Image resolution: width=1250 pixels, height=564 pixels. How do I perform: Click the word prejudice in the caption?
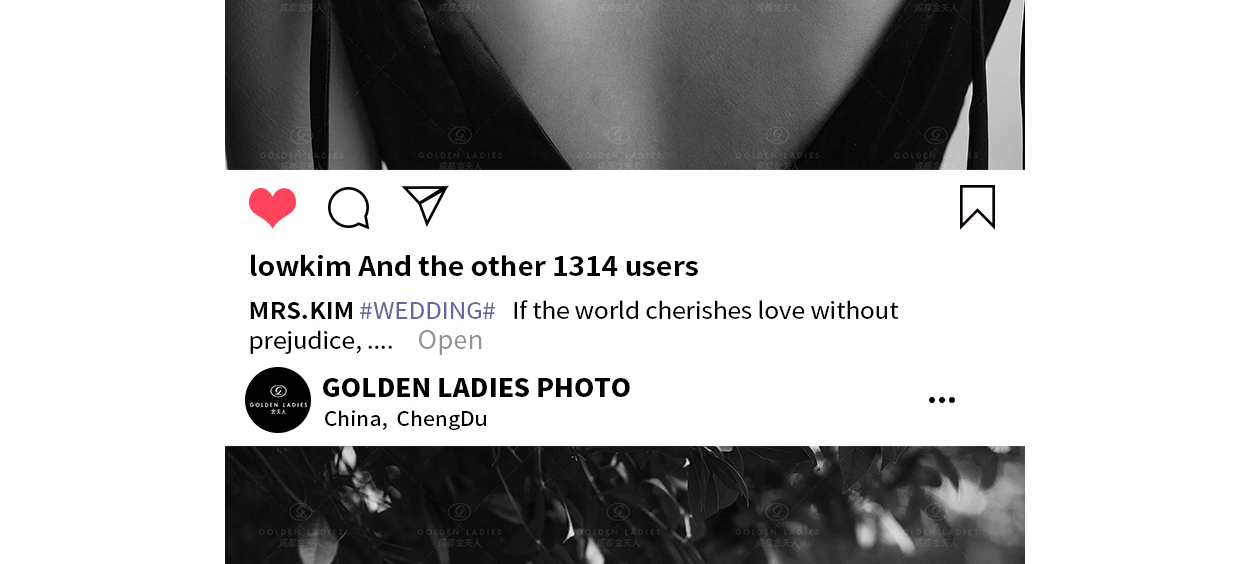[304, 341]
